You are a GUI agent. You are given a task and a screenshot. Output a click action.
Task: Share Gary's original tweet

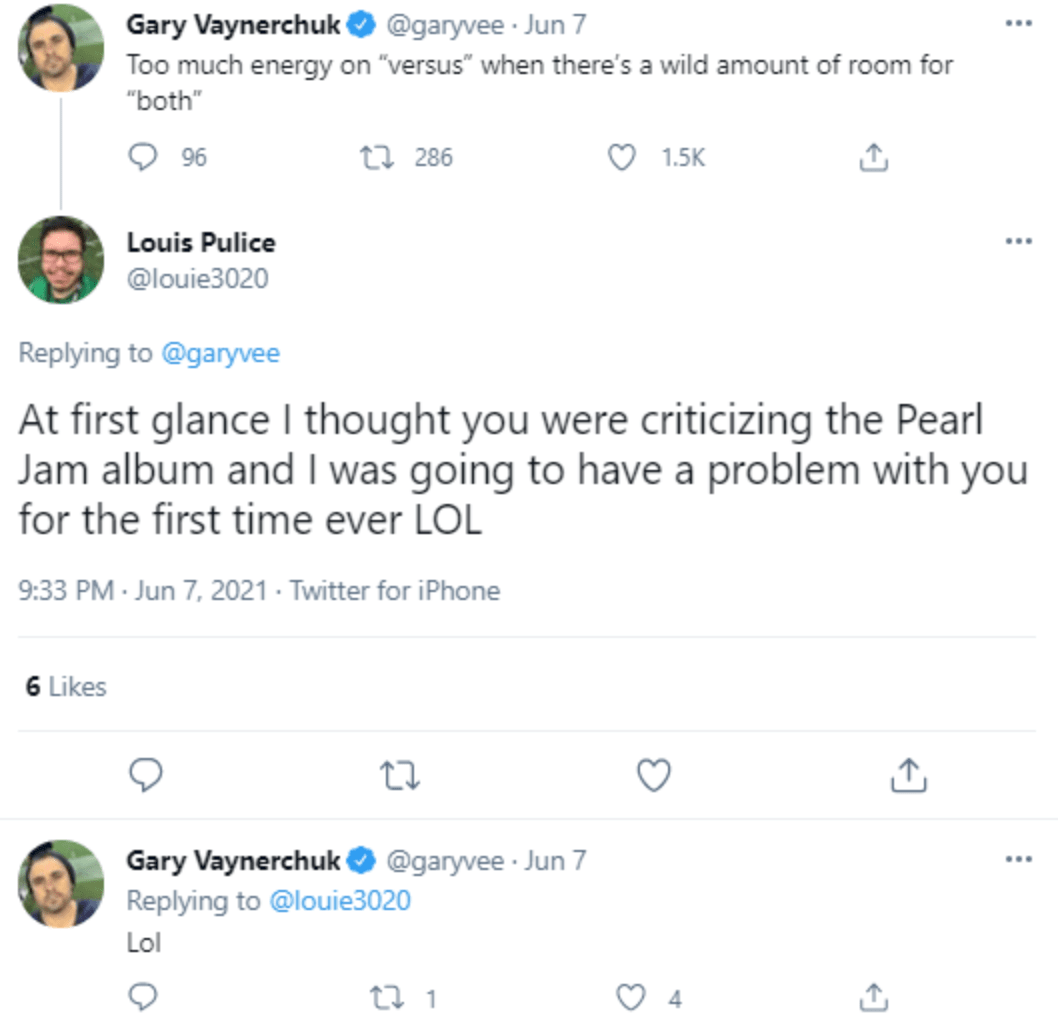point(873,157)
